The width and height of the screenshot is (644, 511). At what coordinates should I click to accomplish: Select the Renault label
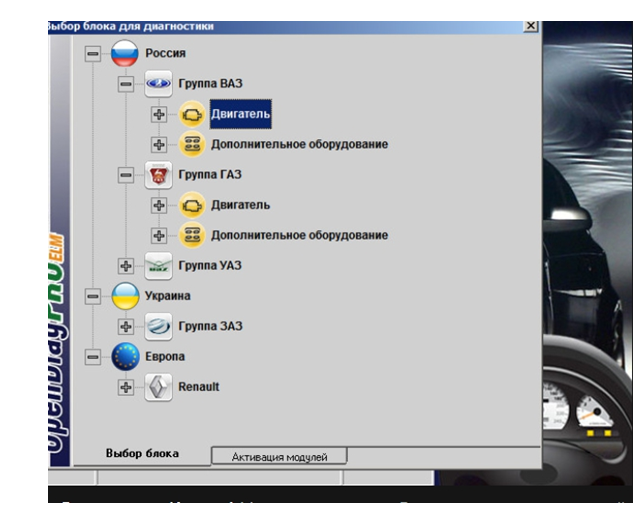coord(199,387)
